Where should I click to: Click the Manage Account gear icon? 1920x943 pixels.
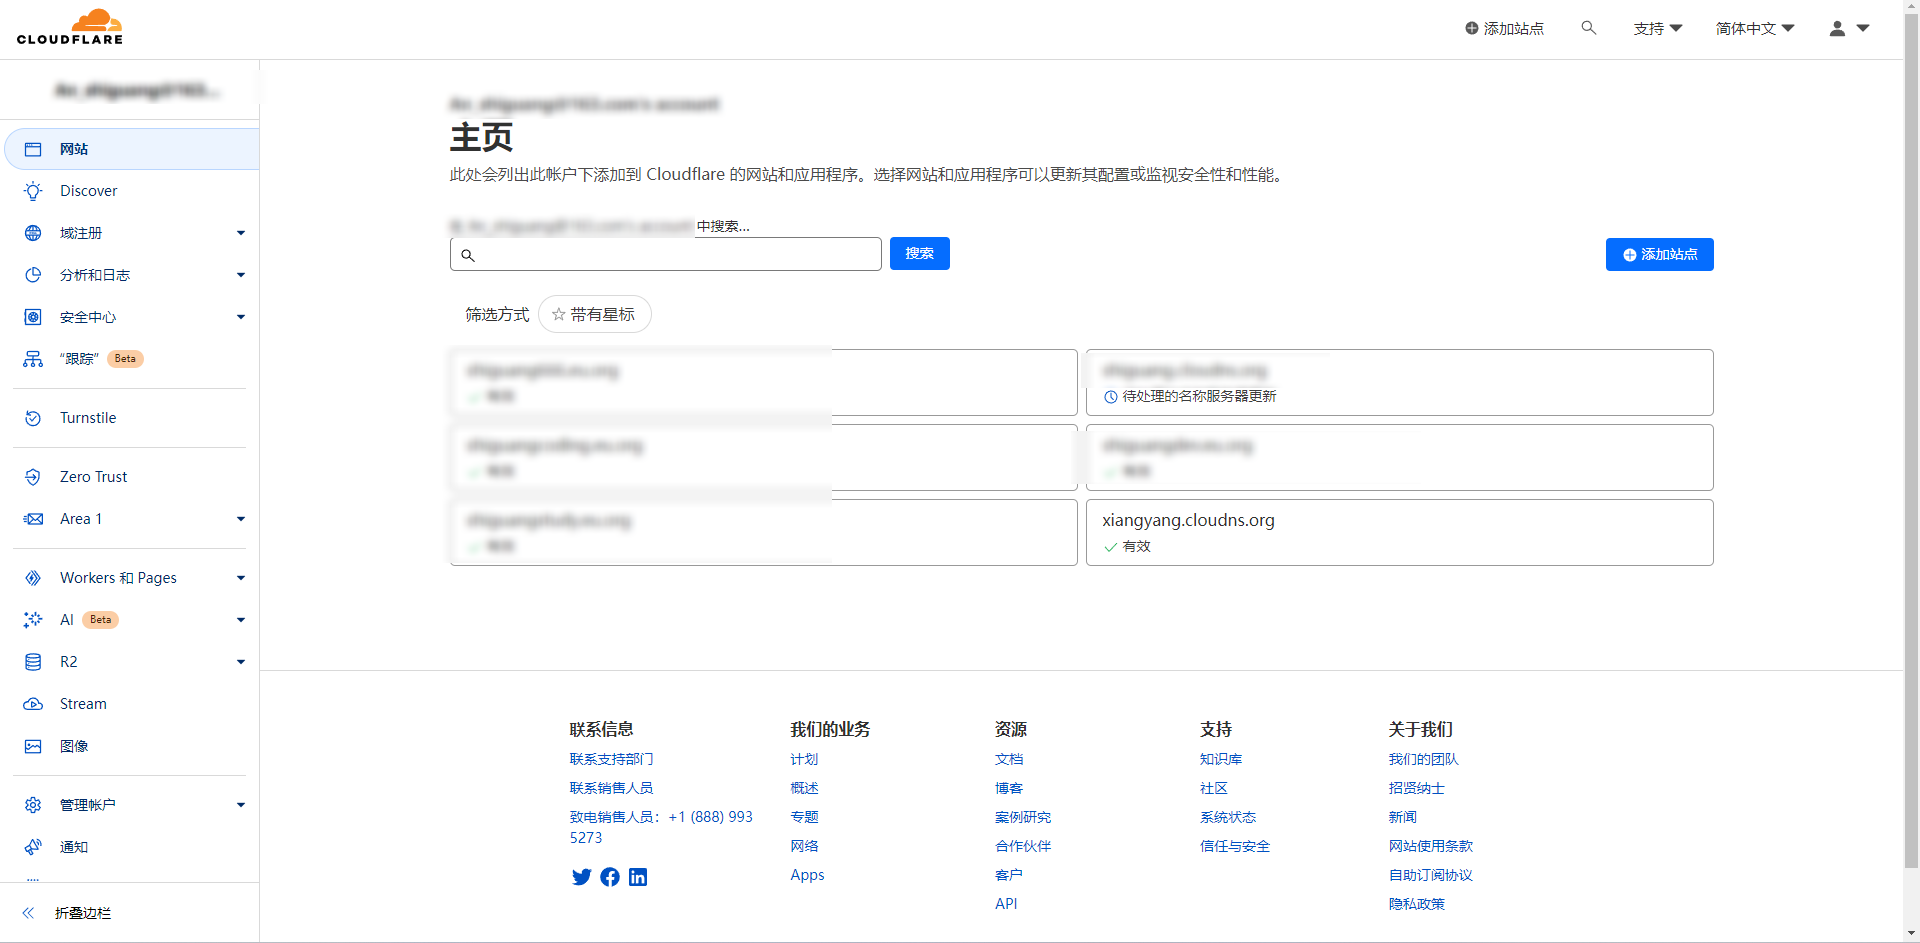[33, 805]
